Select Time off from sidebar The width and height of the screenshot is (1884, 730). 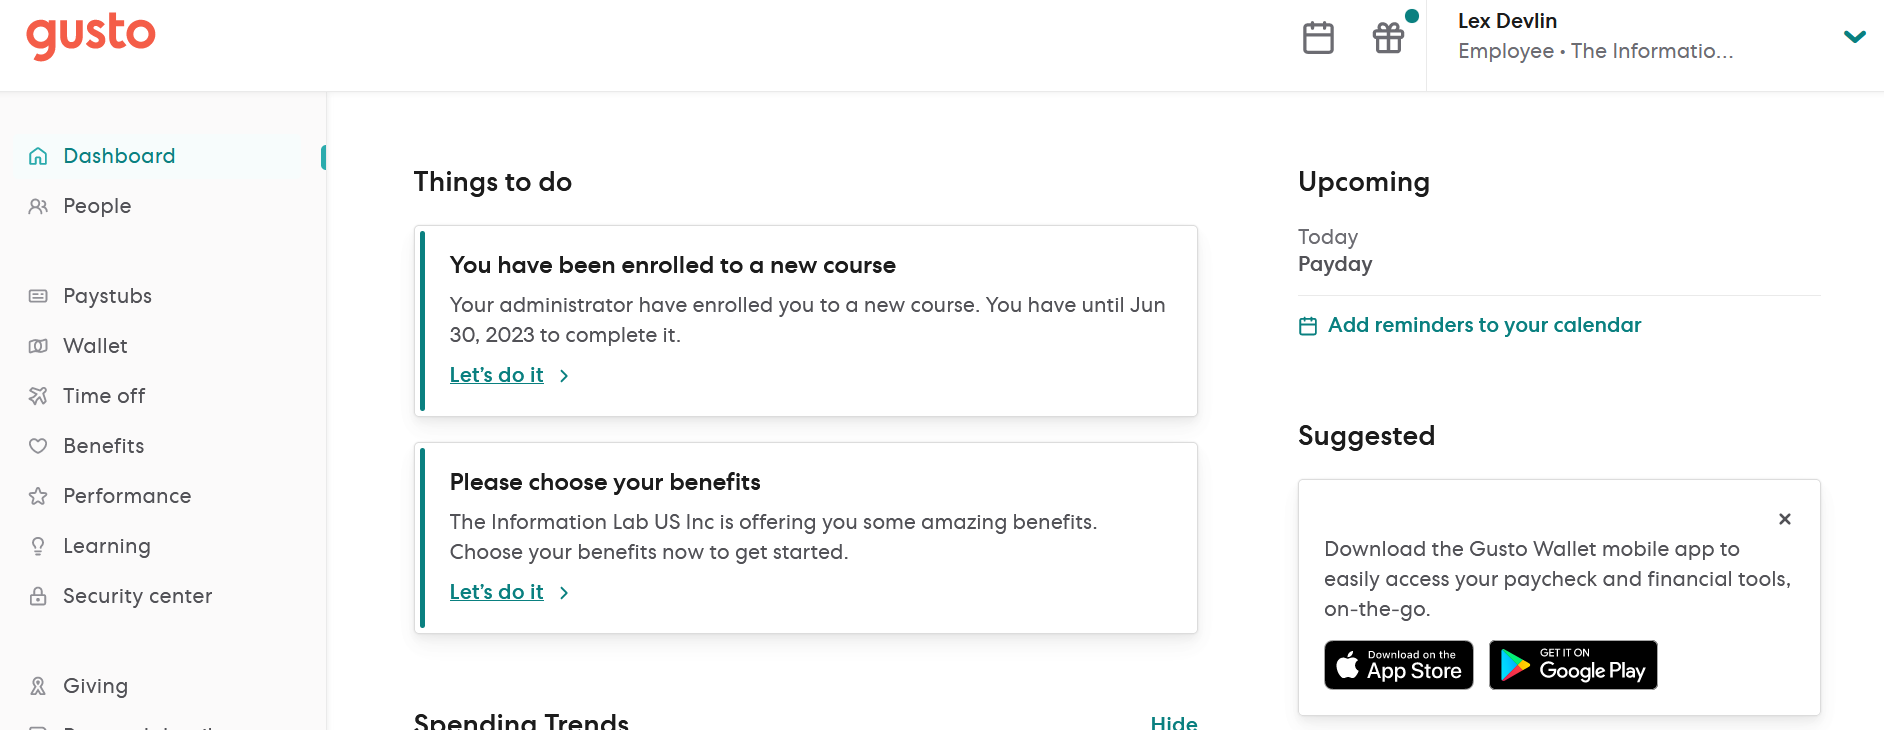click(104, 396)
